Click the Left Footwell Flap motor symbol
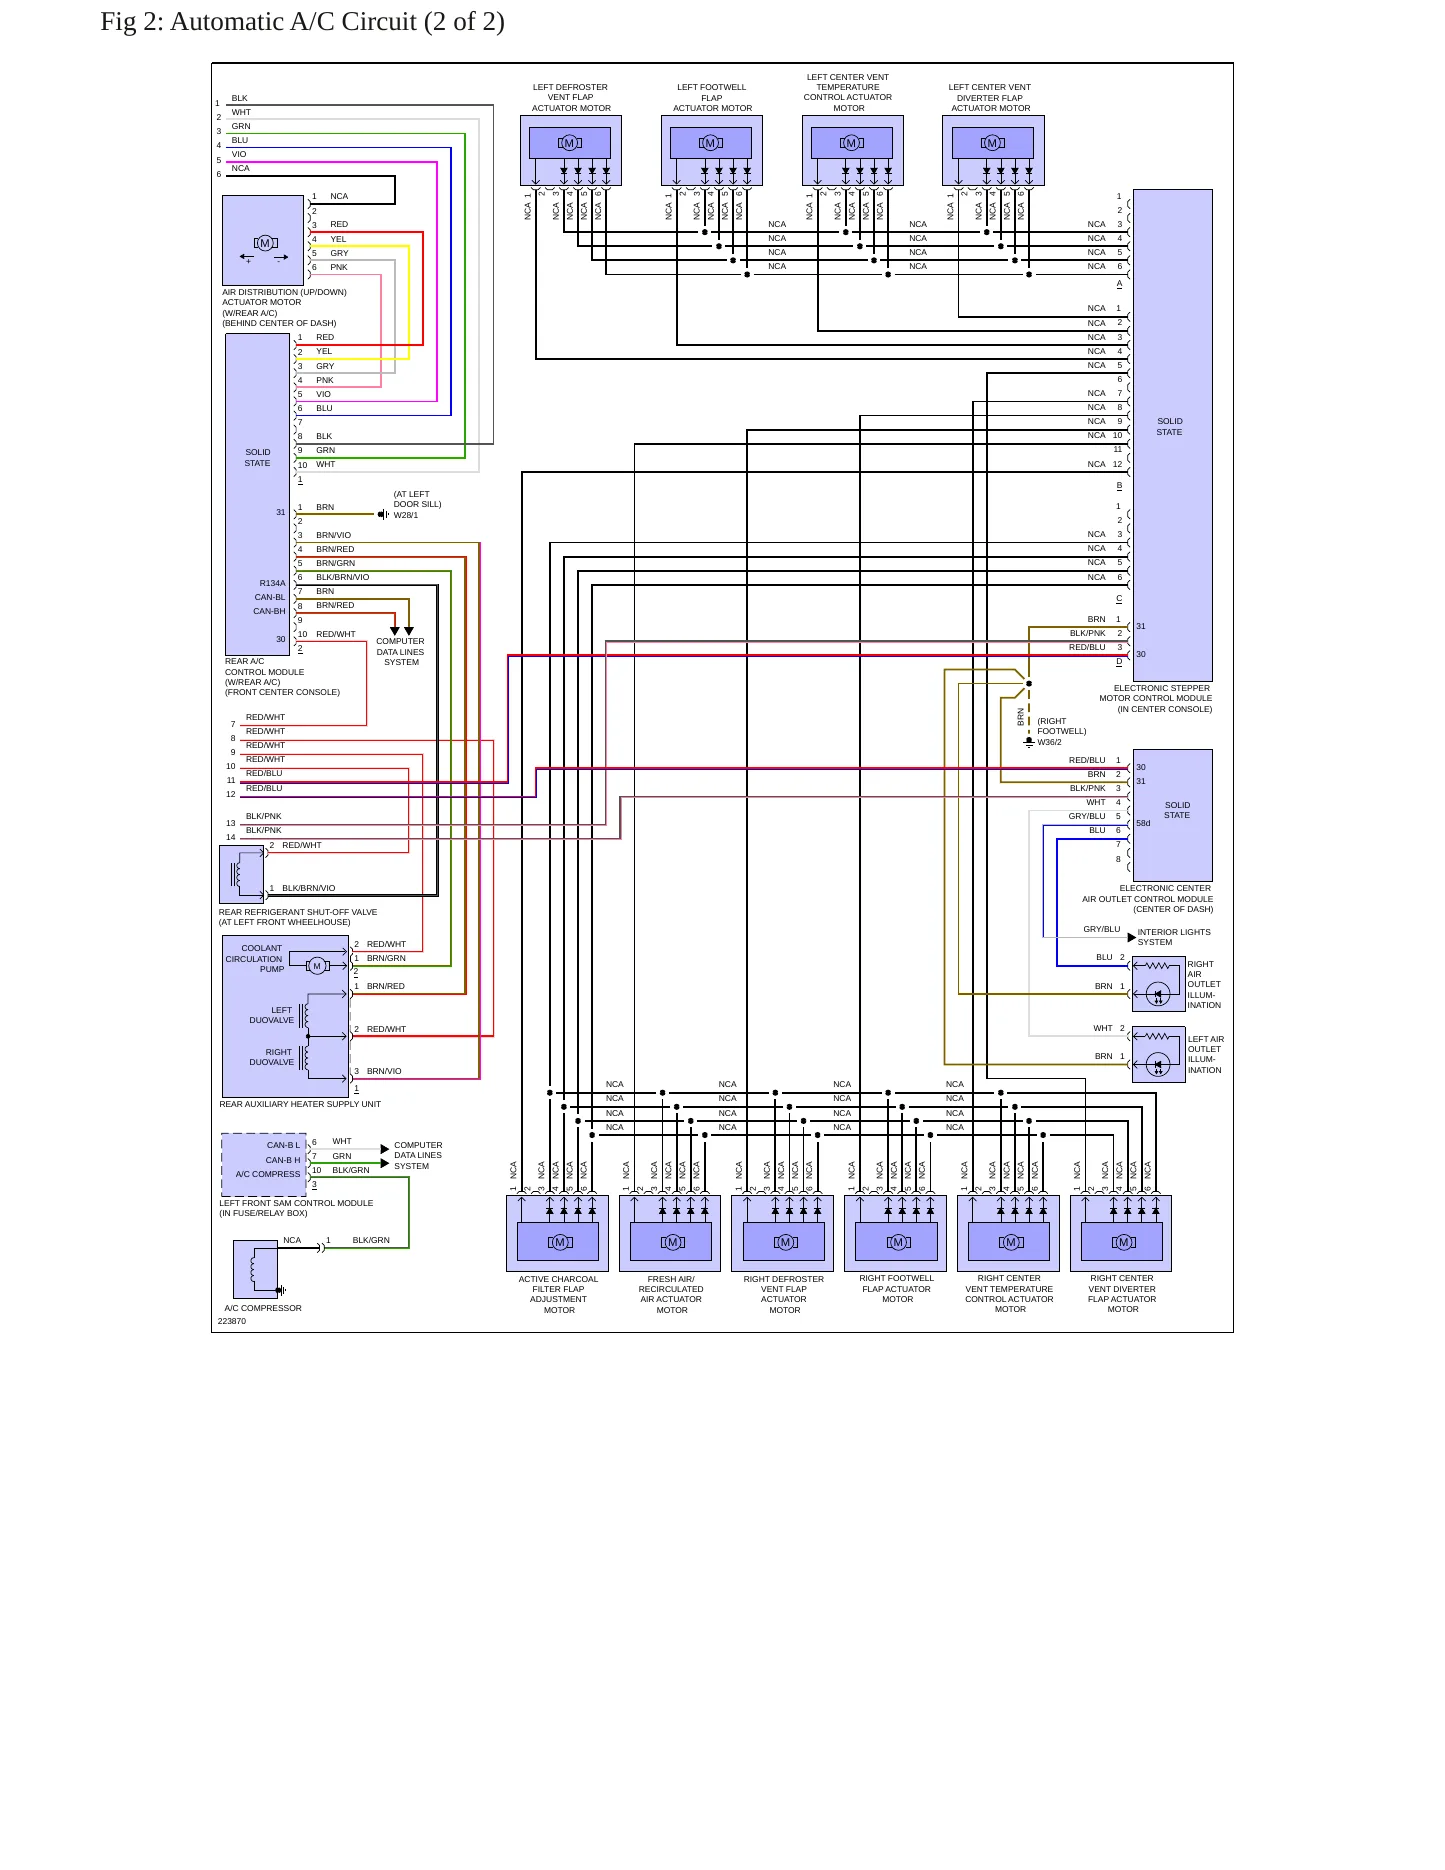 (x=711, y=143)
